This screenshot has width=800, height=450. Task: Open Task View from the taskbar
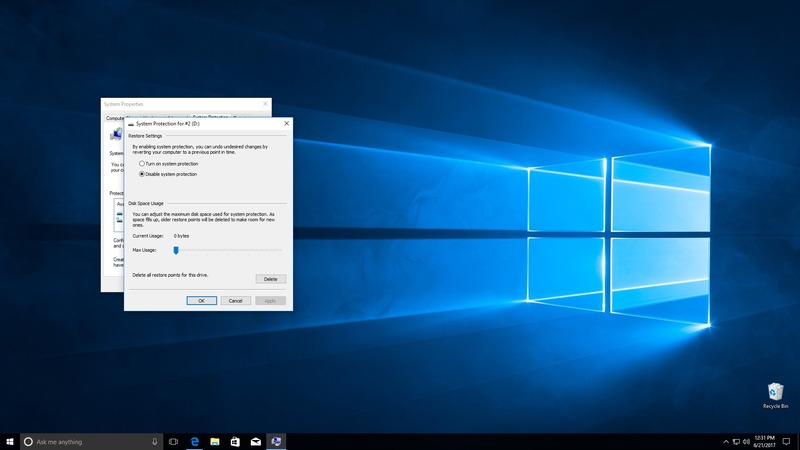(x=173, y=441)
